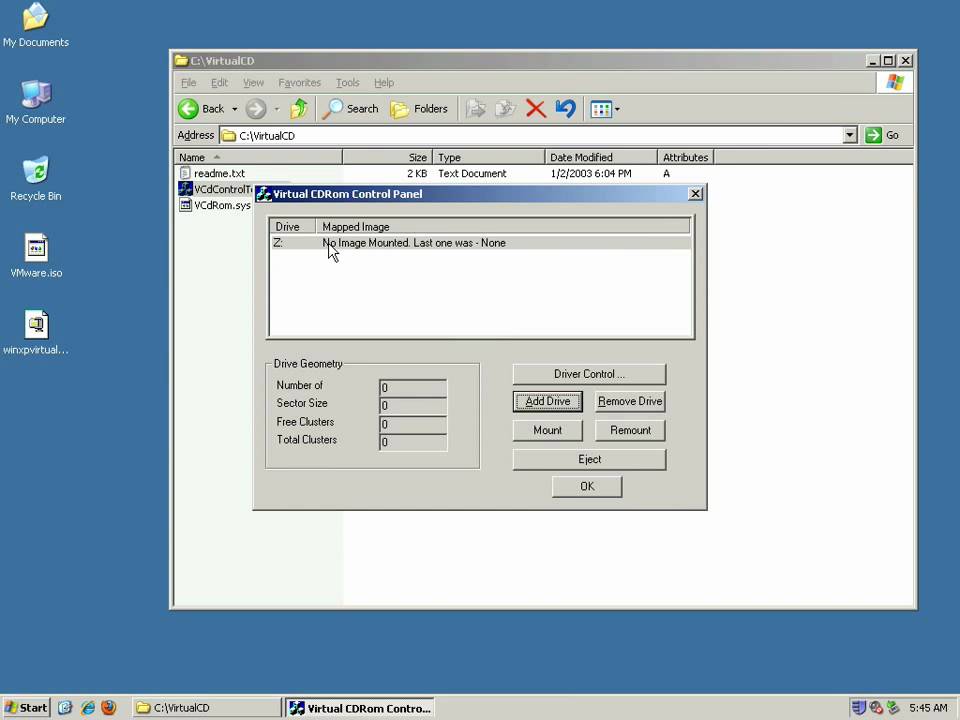The width and height of the screenshot is (960, 720).
Task: Click OK in Virtual CDRom panel
Action: (x=587, y=487)
